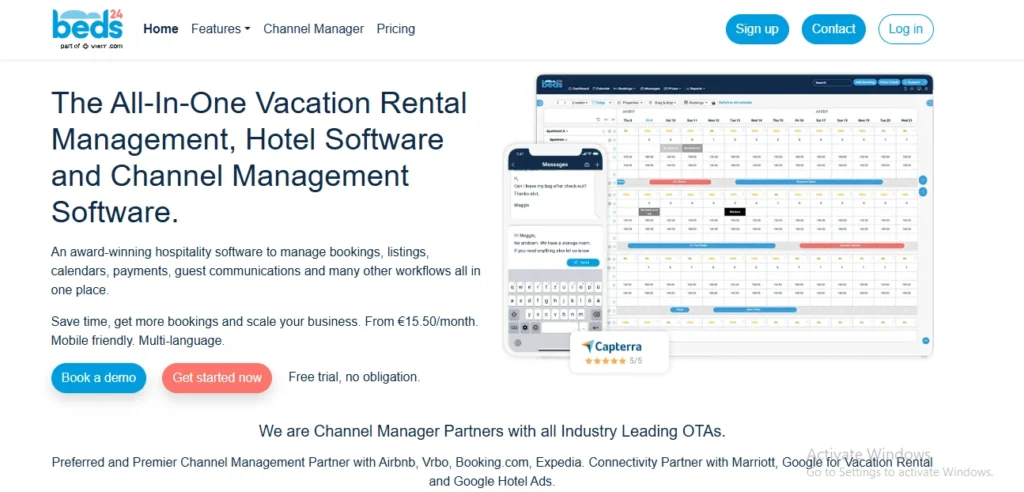Click the Get started now button
1024x492 pixels.
coord(217,378)
